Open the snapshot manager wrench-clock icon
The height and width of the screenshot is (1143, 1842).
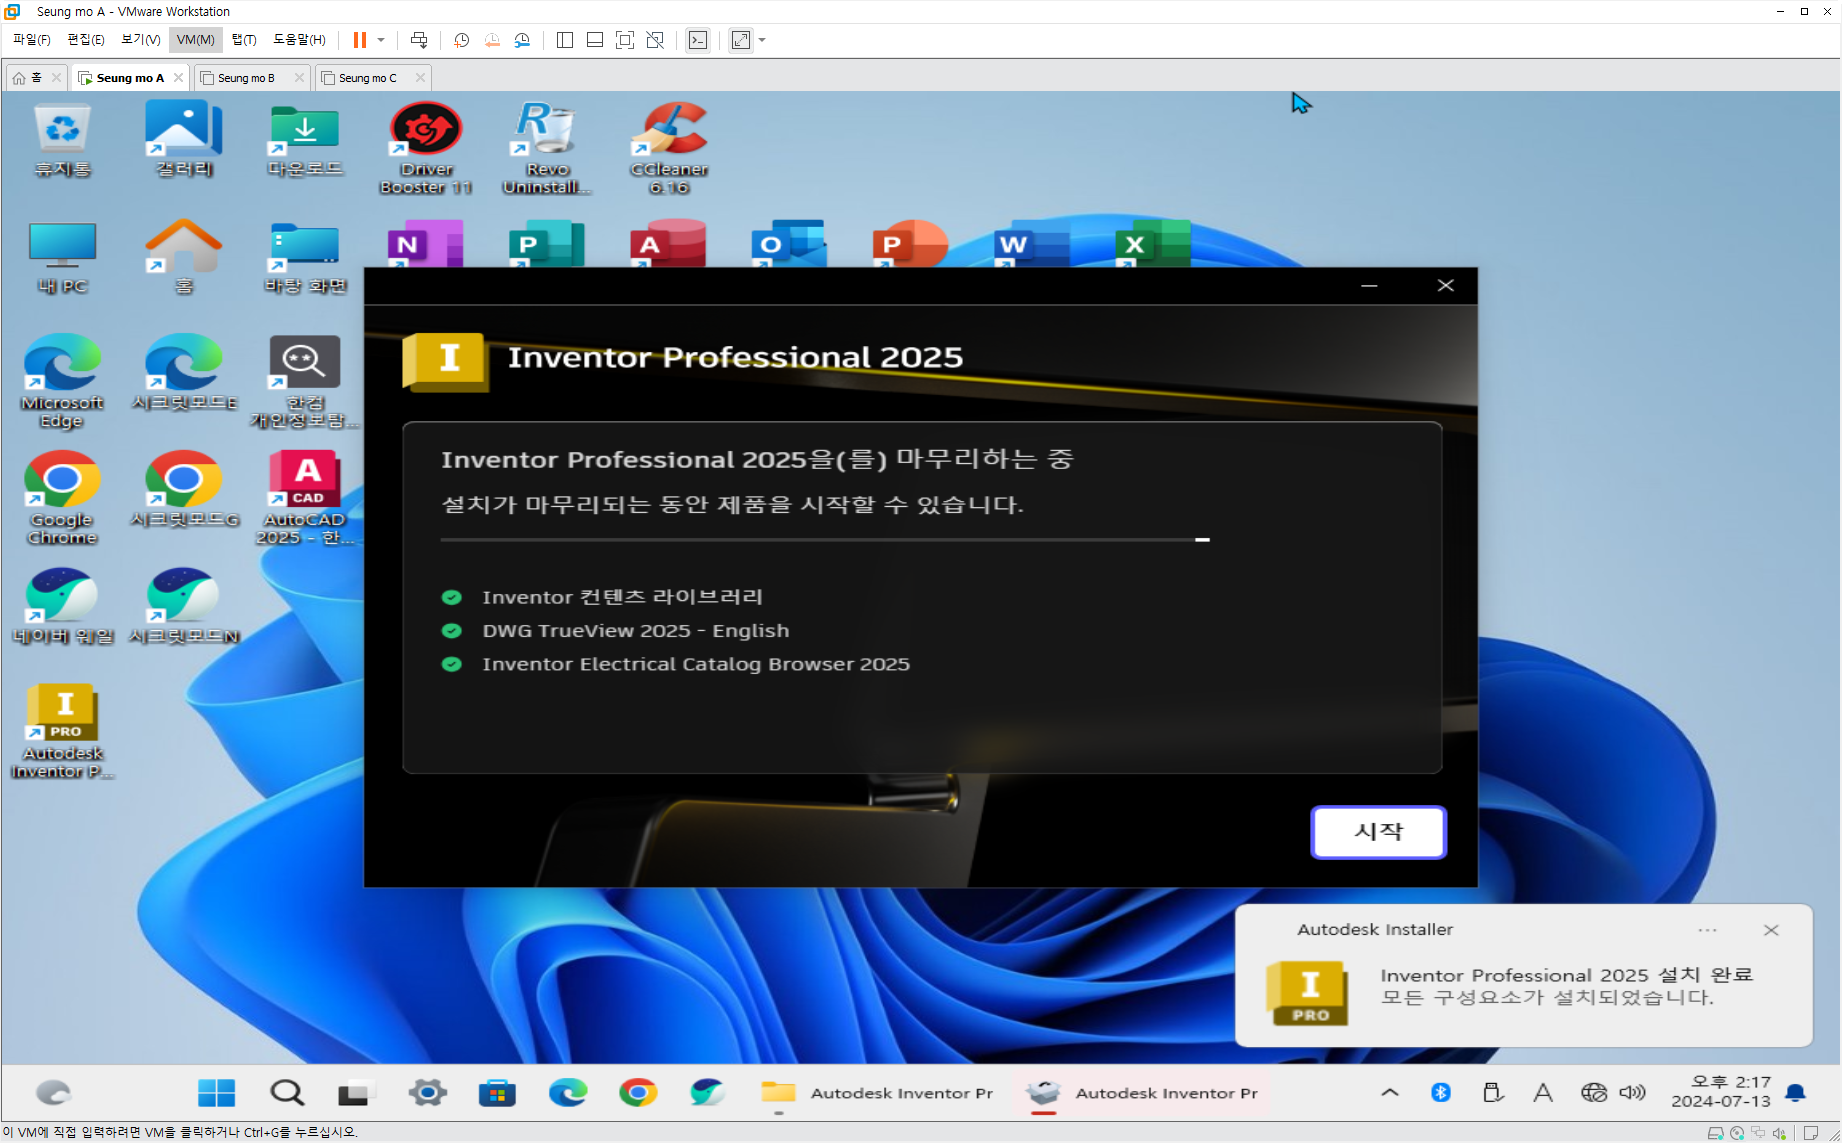522,40
